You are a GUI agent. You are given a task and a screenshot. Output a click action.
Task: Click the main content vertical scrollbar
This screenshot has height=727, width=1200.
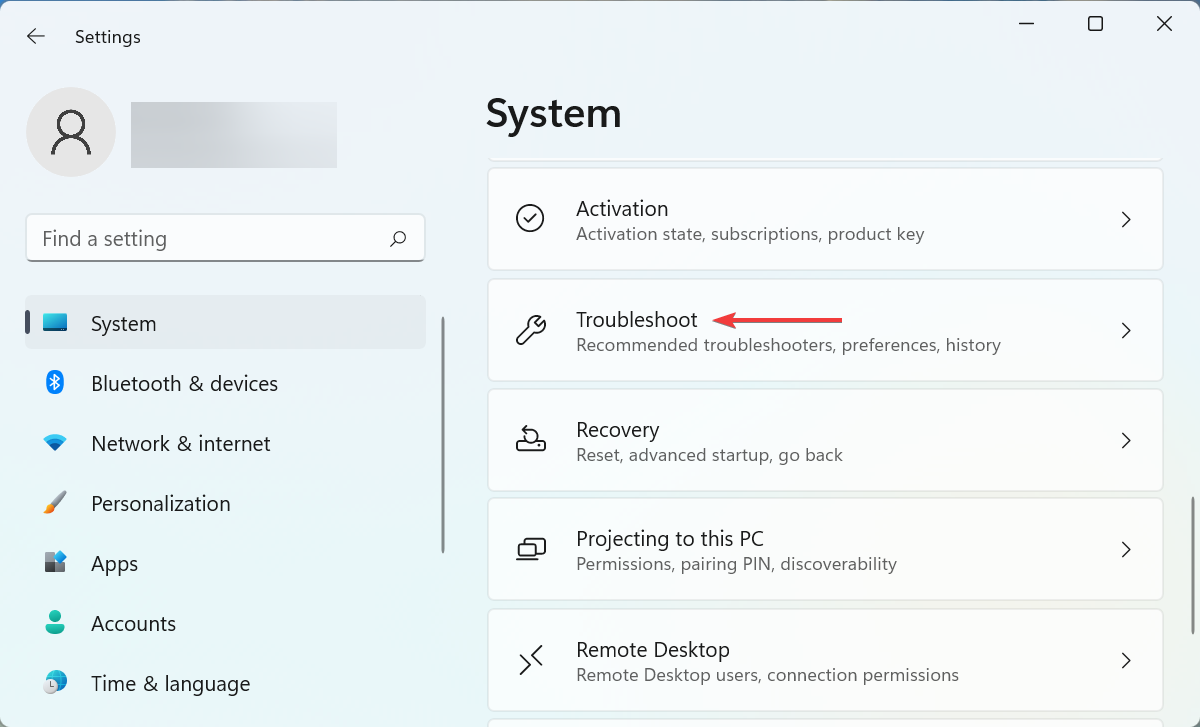[1193, 565]
